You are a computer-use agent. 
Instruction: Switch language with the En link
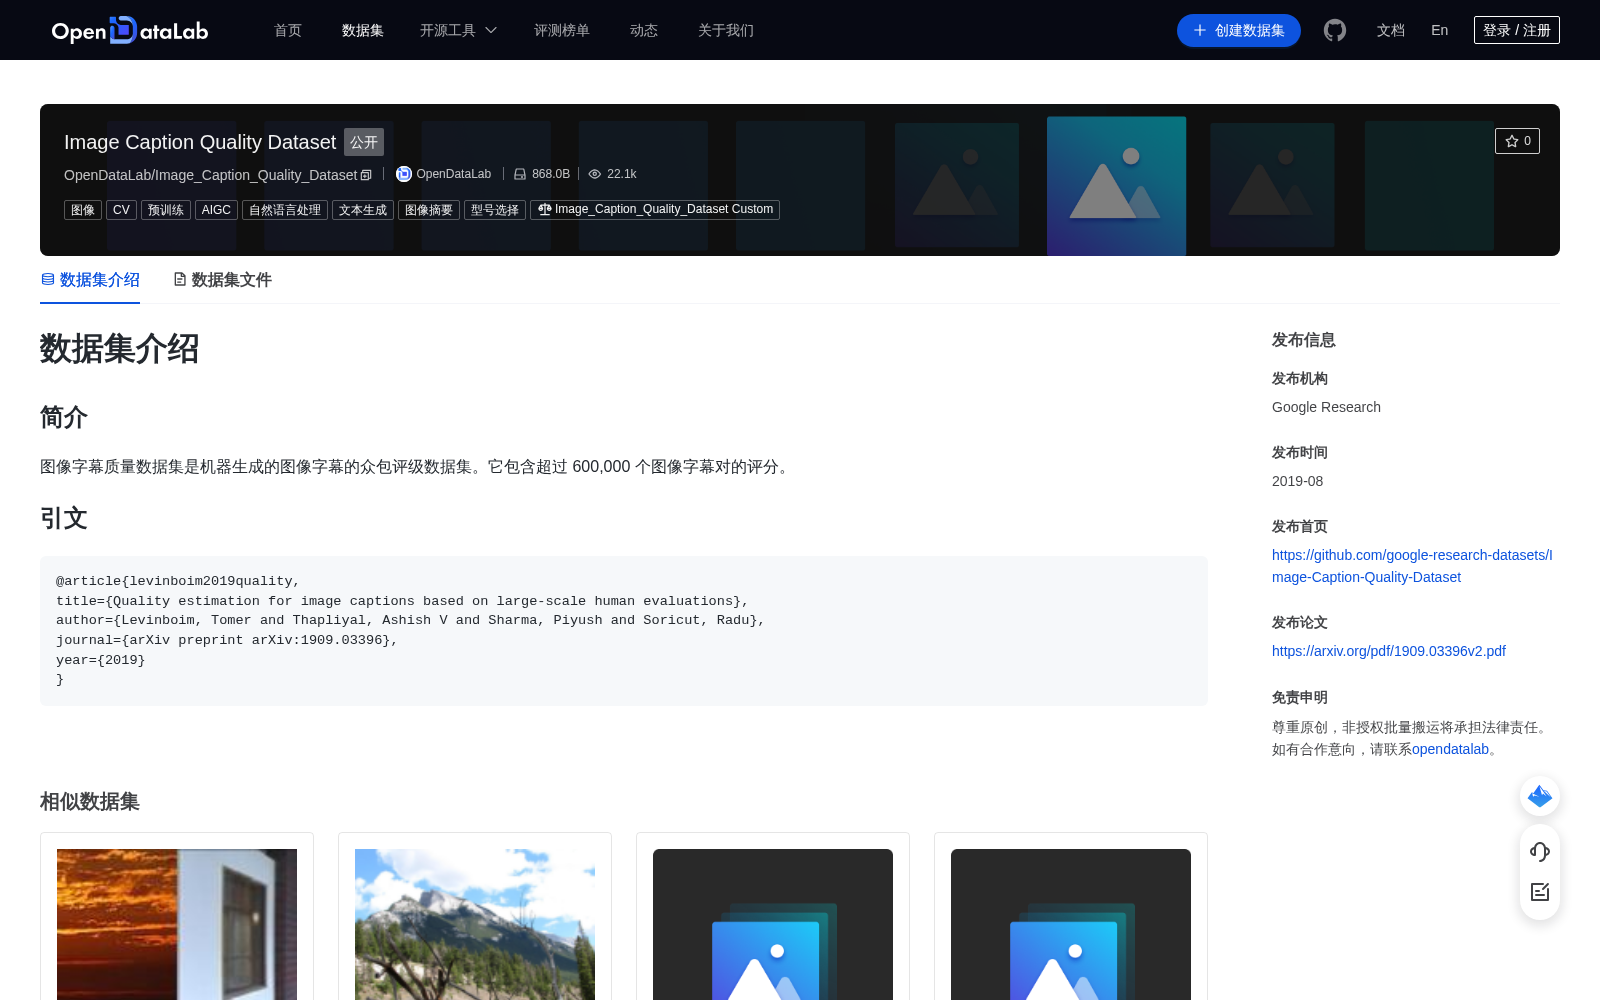pos(1440,30)
